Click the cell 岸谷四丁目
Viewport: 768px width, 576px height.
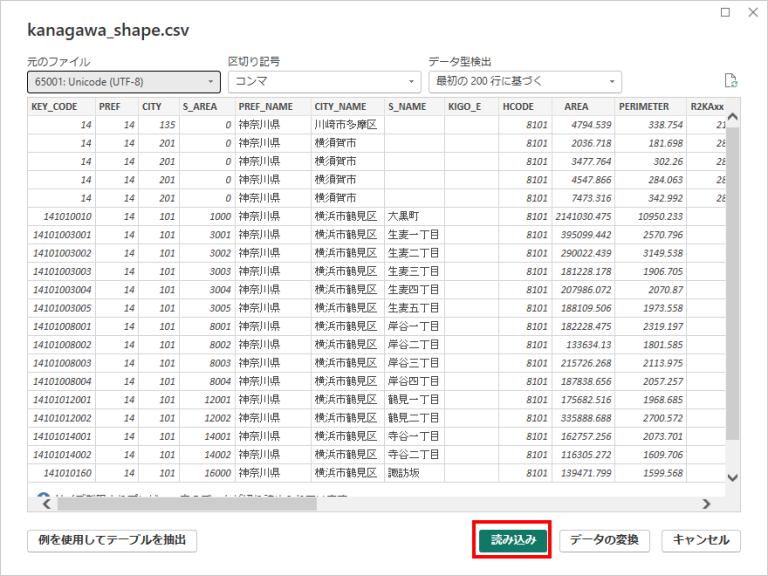(413, 381)
